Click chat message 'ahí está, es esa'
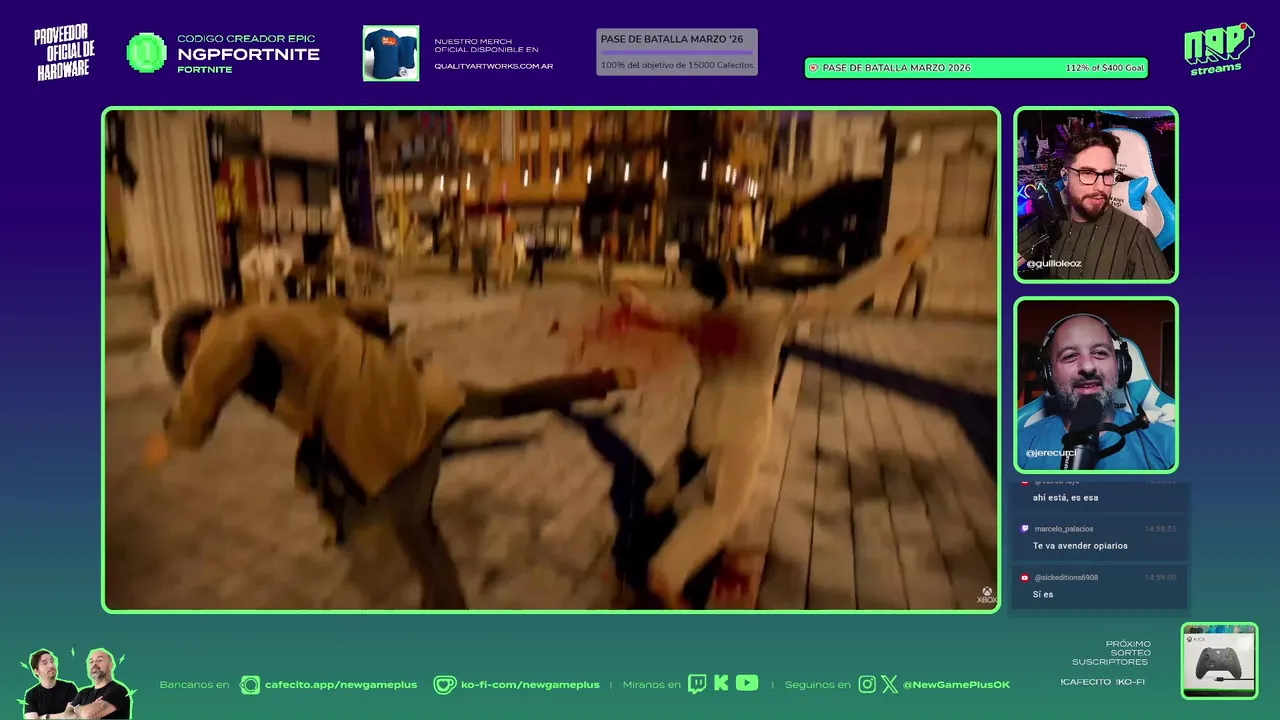Screen dimensions: 1280x720 tap(1065, 497)
